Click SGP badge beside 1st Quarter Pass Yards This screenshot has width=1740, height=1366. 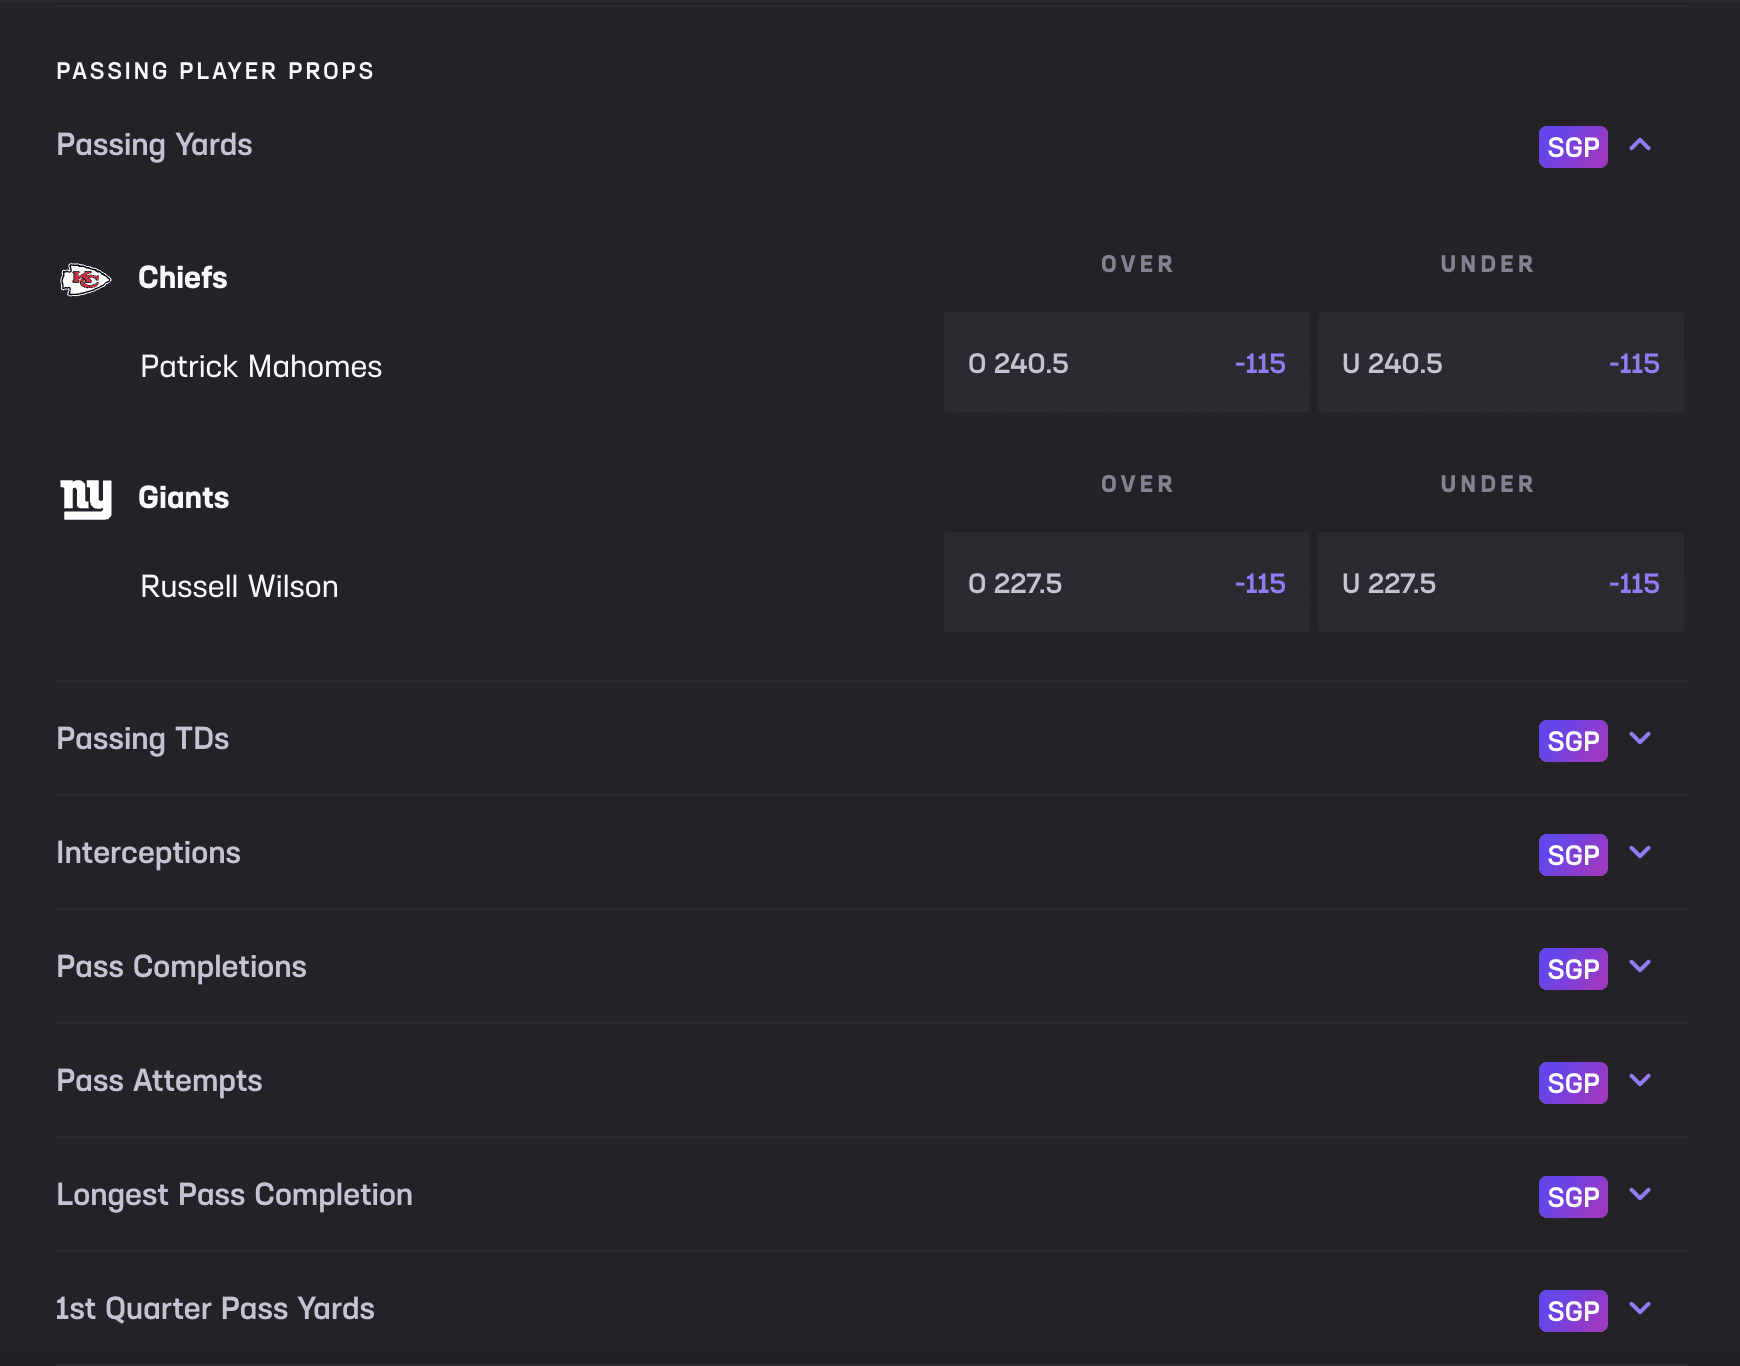click(1572, 1311)
